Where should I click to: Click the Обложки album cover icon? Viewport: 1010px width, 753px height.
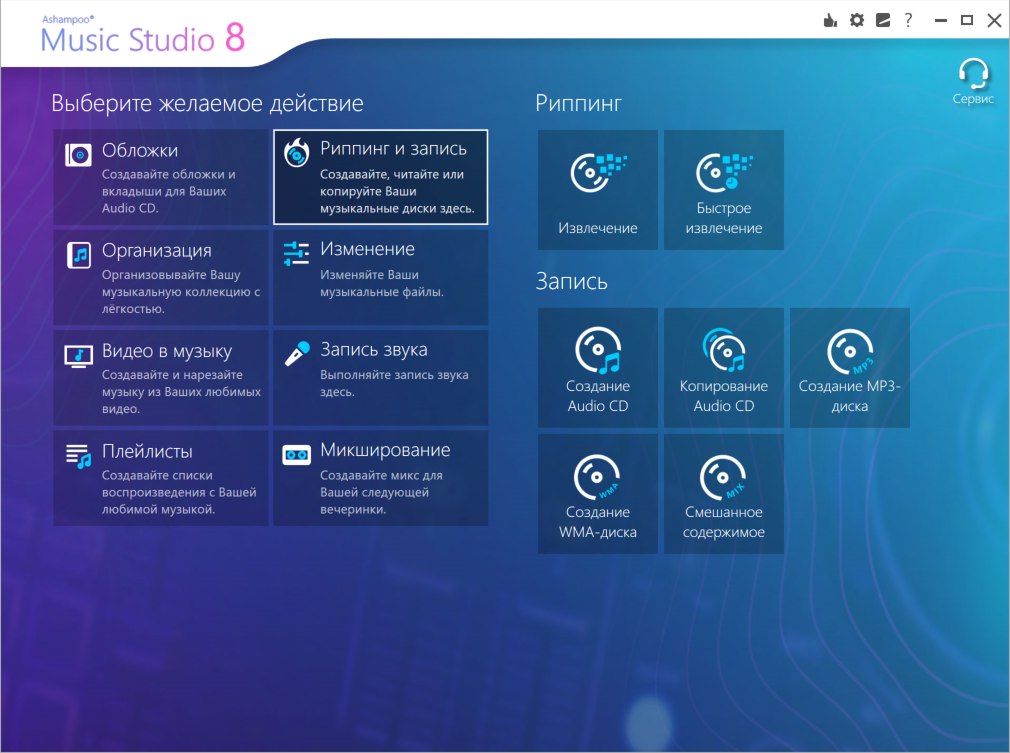tap(79, 155)
